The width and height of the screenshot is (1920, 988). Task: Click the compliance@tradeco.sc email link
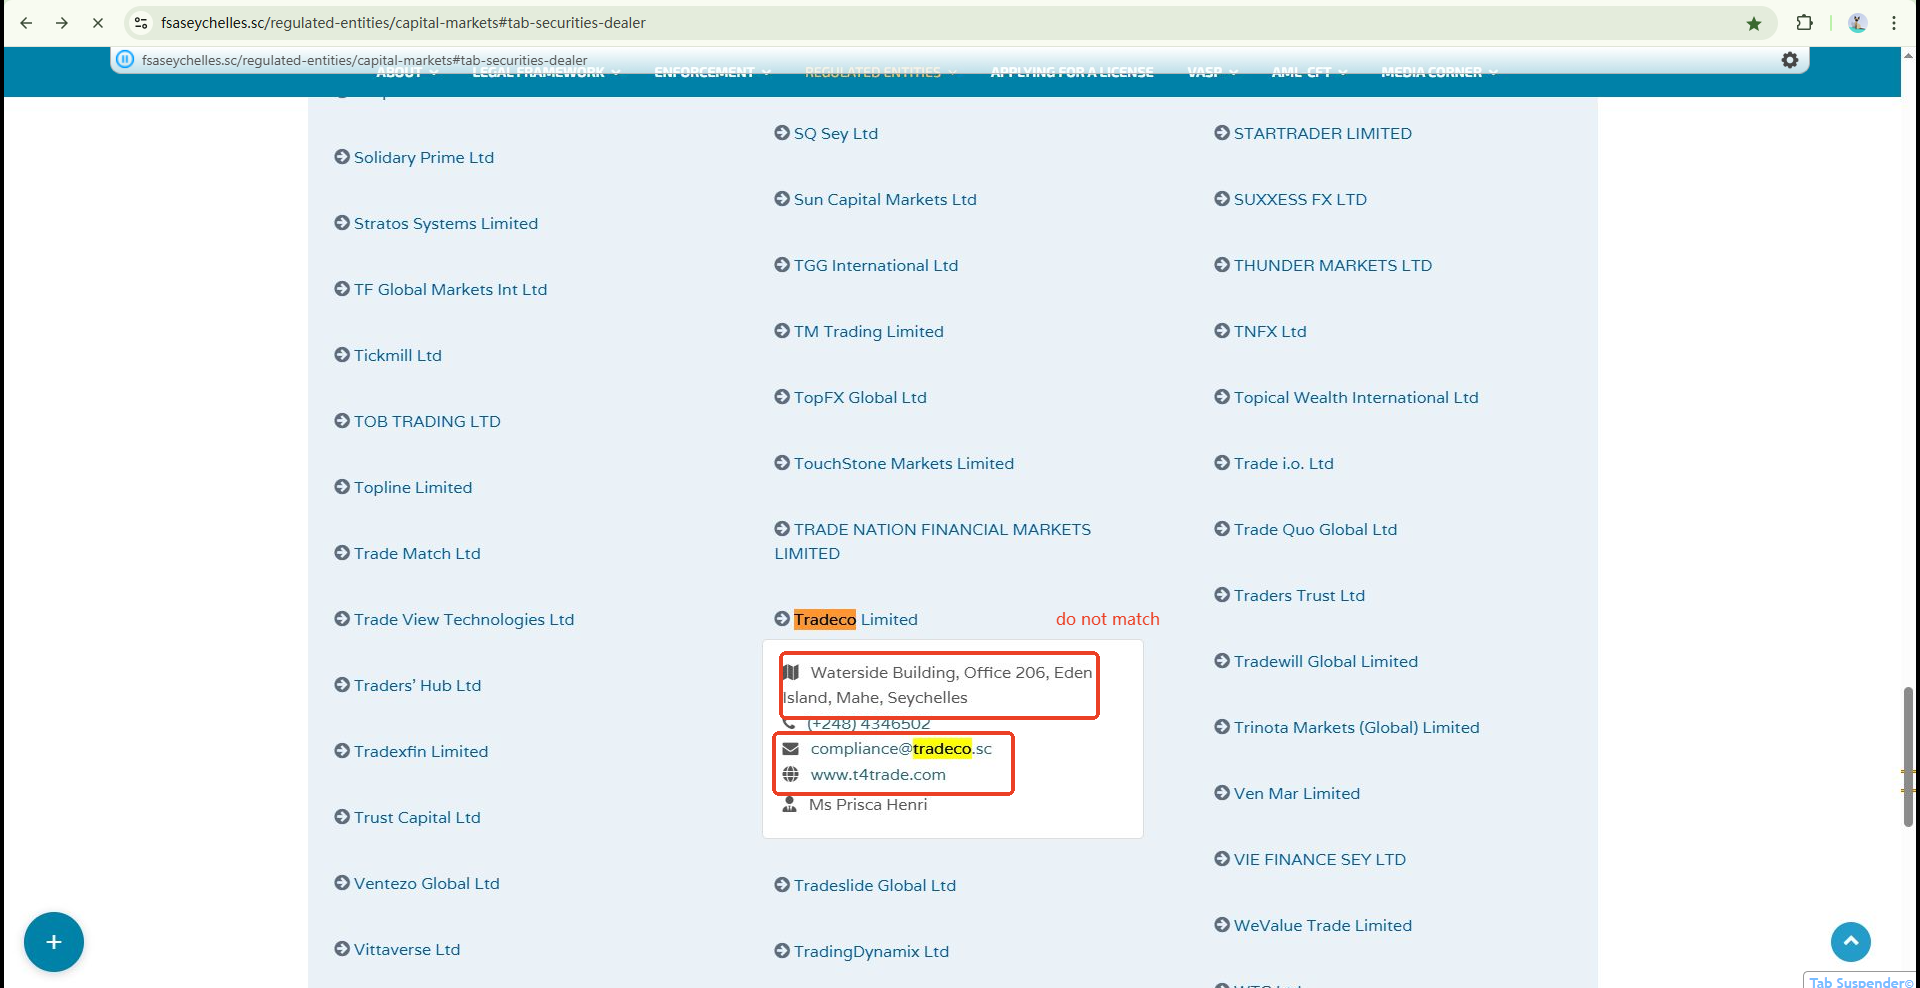900,748
